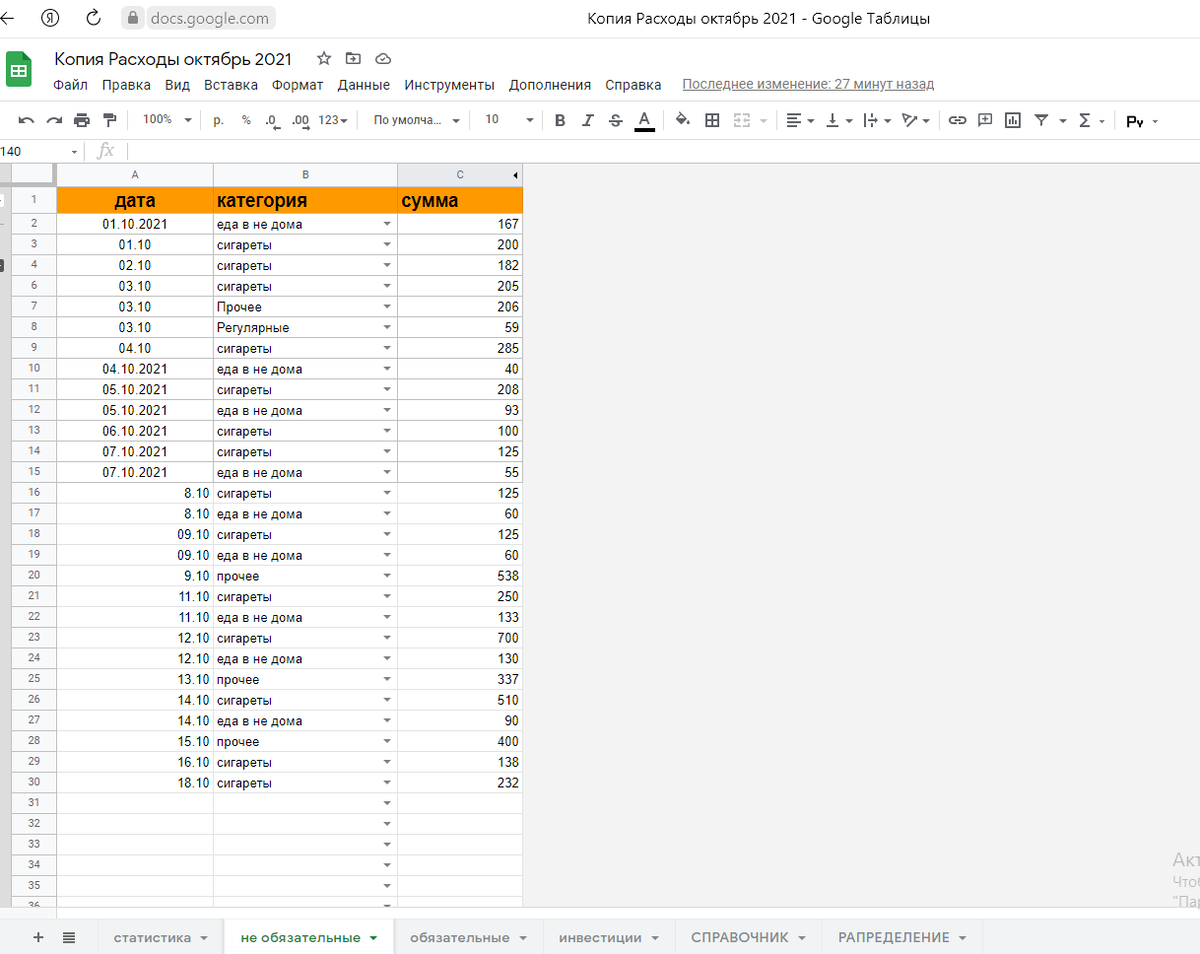1200x954 pixels.
Task: Click the insert chart icon
Action: (x=1013, y=120)
